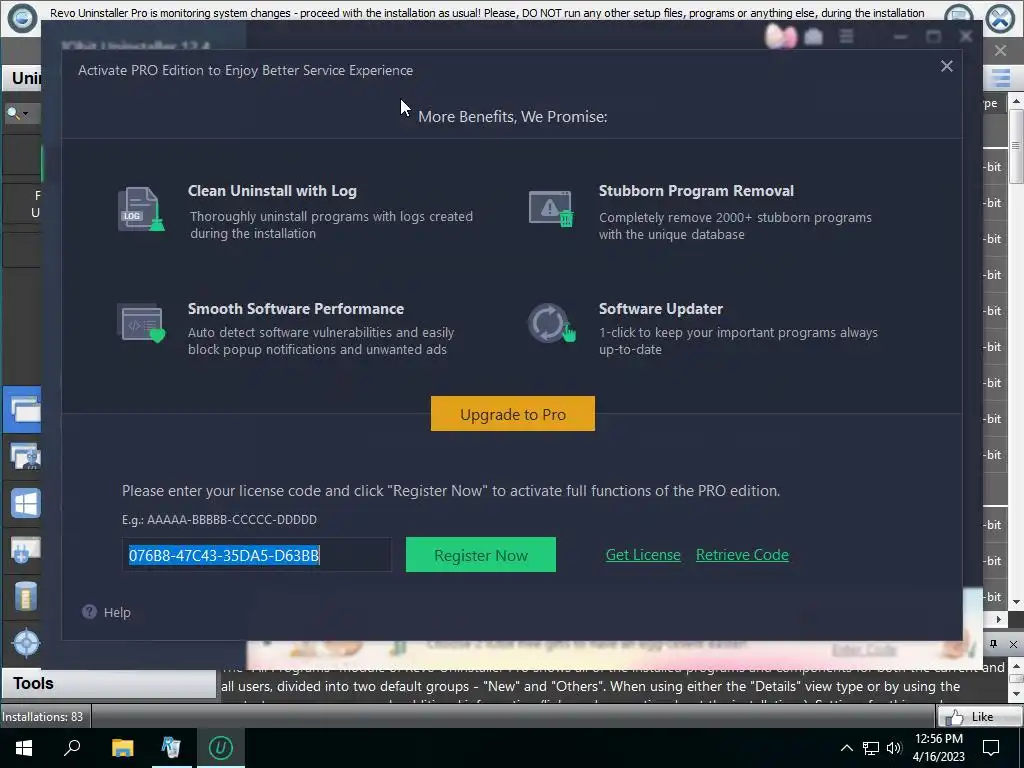Click the Upgrade to Pro button
Screen dimensions: 1024x768
coord(513,414)
